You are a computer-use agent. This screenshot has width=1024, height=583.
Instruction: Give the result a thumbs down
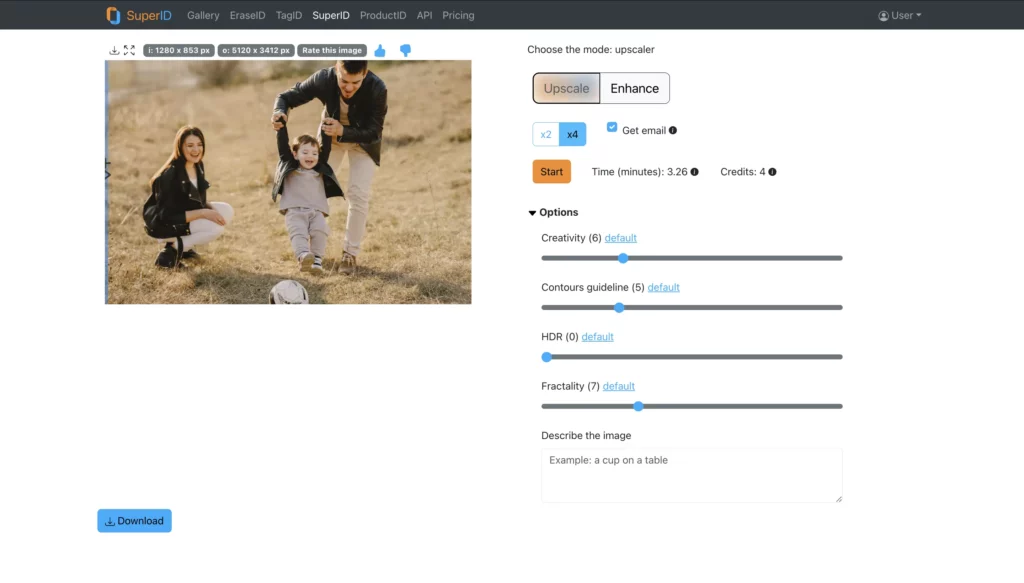click(x=404, y=49)
